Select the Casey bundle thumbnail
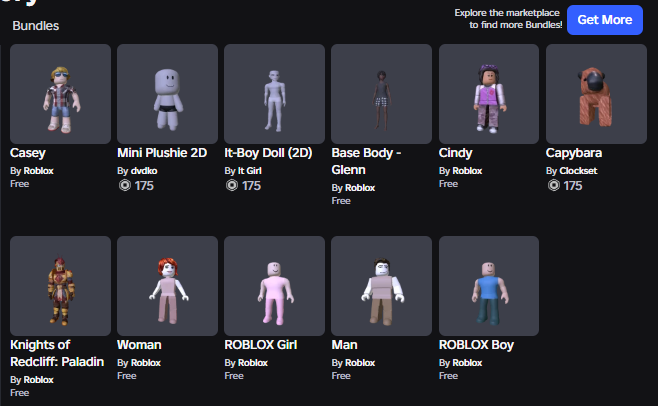This screenshot has height=406, width=658. [x=60, y=94]
